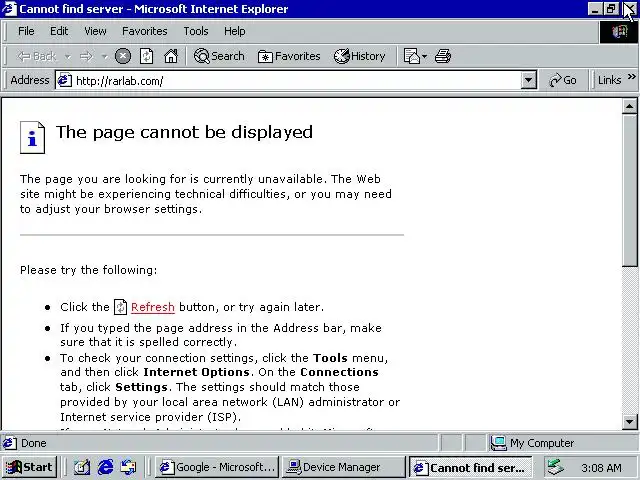Click the Mail toolbar icon
Screen dimensions: 640x480
[x=411, y=56]
